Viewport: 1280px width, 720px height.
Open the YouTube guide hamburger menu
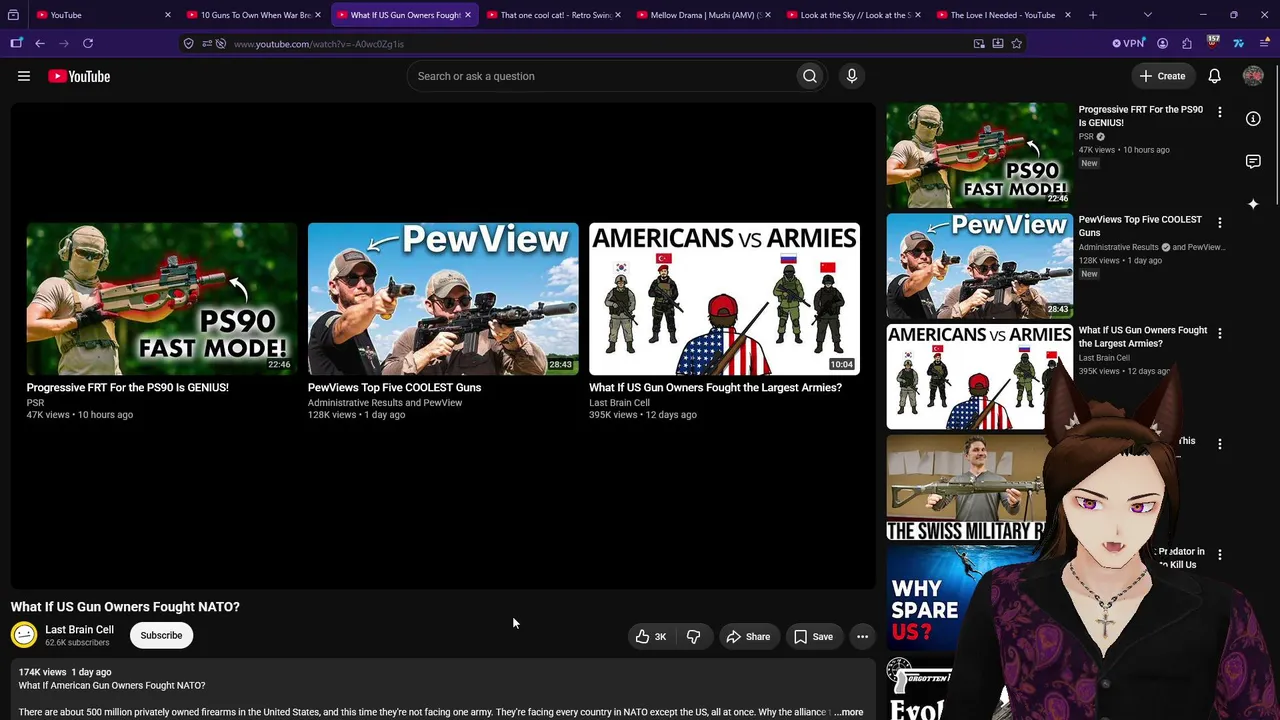24,76
